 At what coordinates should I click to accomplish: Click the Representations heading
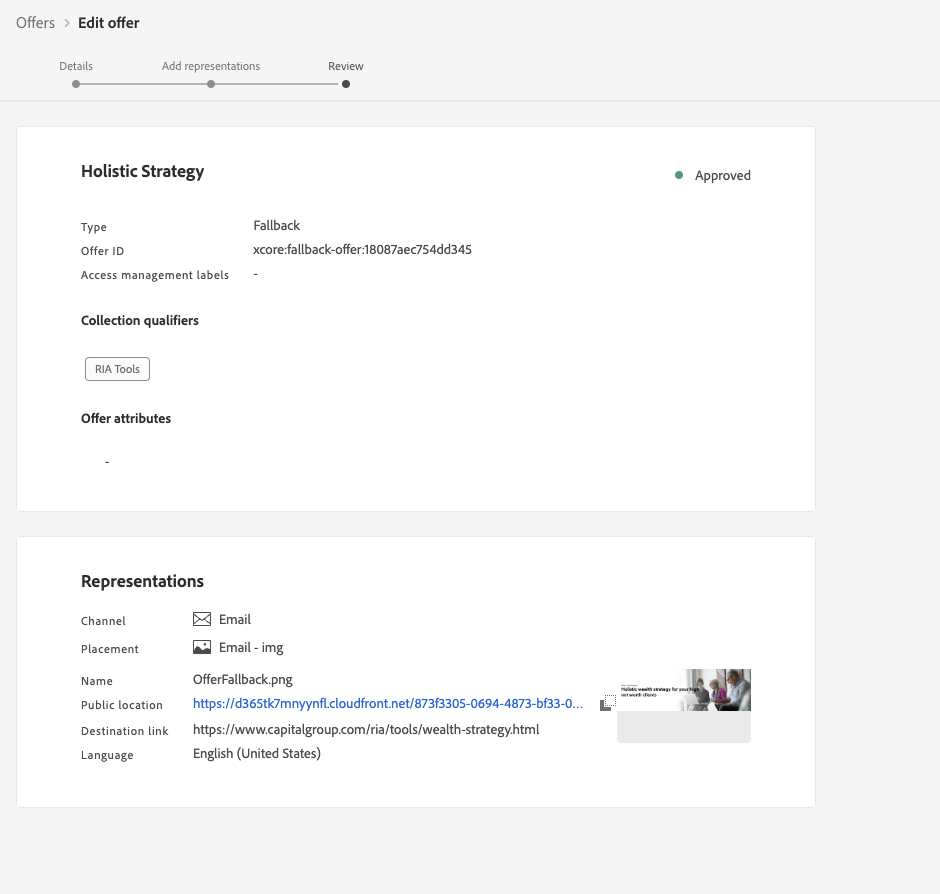(143, 581)
